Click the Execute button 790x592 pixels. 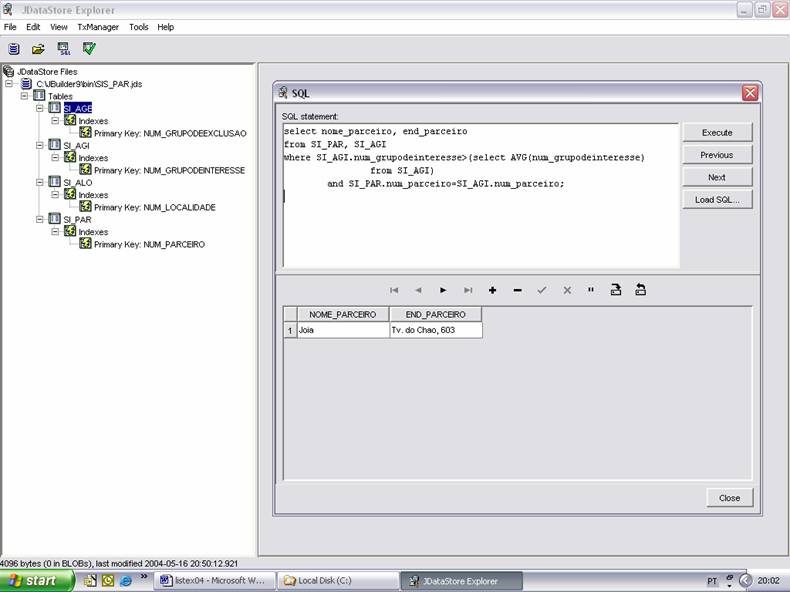click(717, 133)
